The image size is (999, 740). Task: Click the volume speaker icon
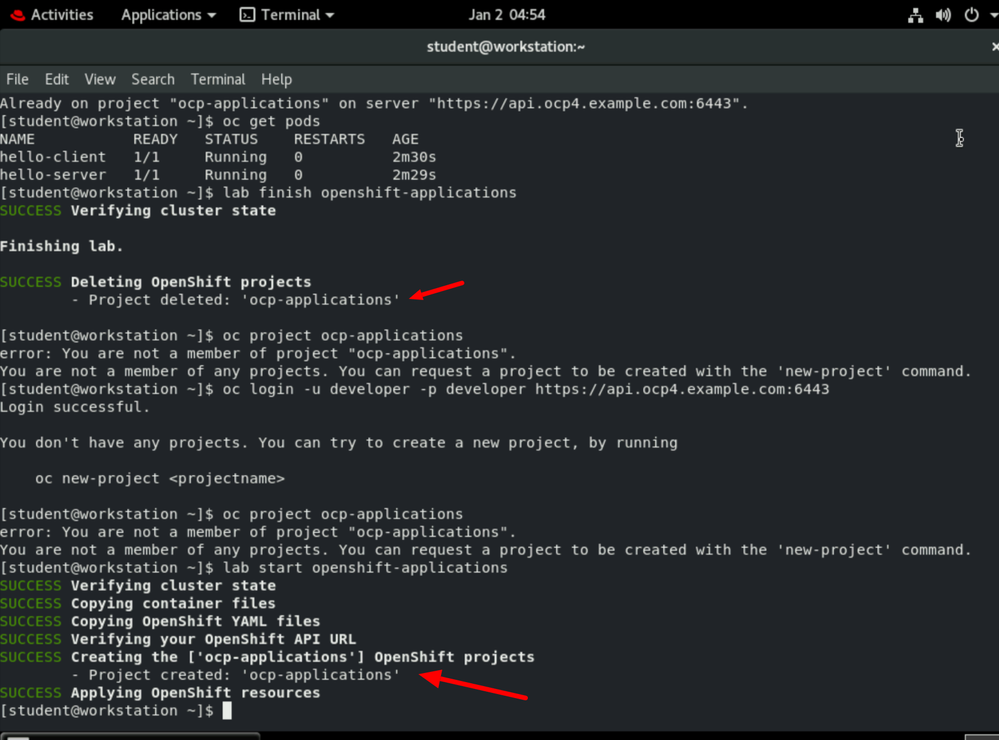click(x=943, y=15)
